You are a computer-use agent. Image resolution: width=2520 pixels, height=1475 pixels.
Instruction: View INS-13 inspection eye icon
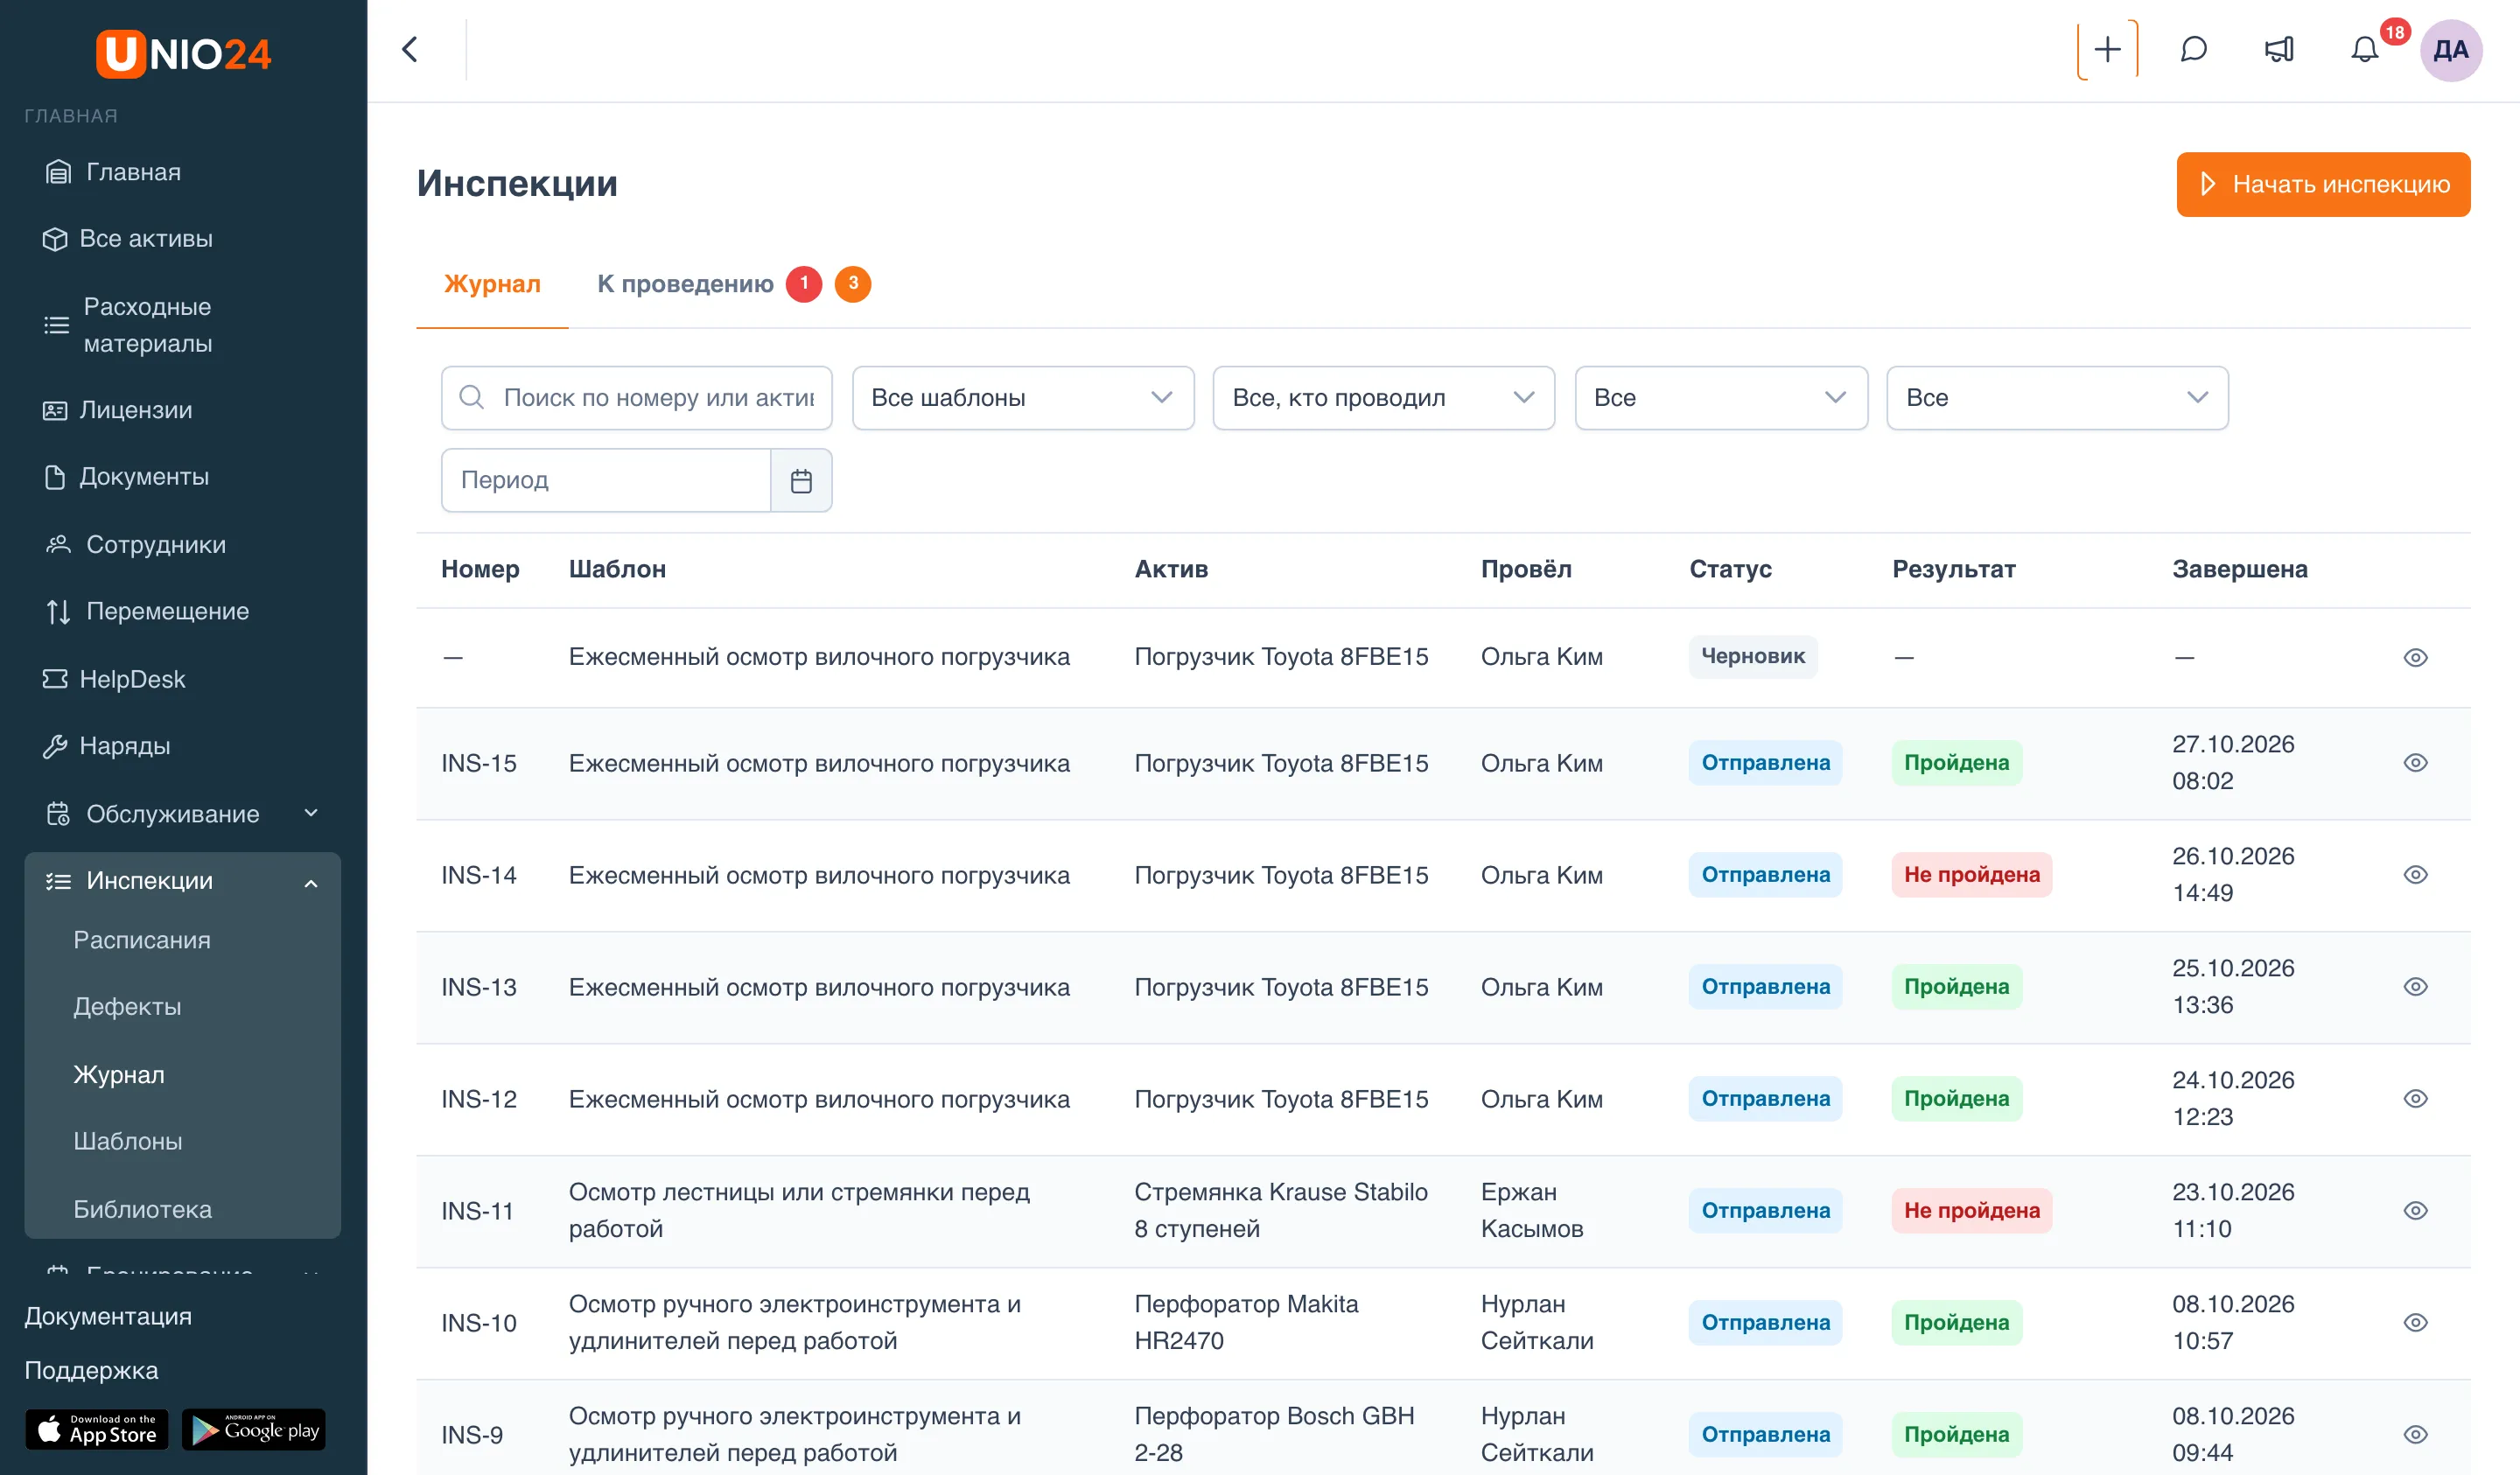(x=2415, y=987)
